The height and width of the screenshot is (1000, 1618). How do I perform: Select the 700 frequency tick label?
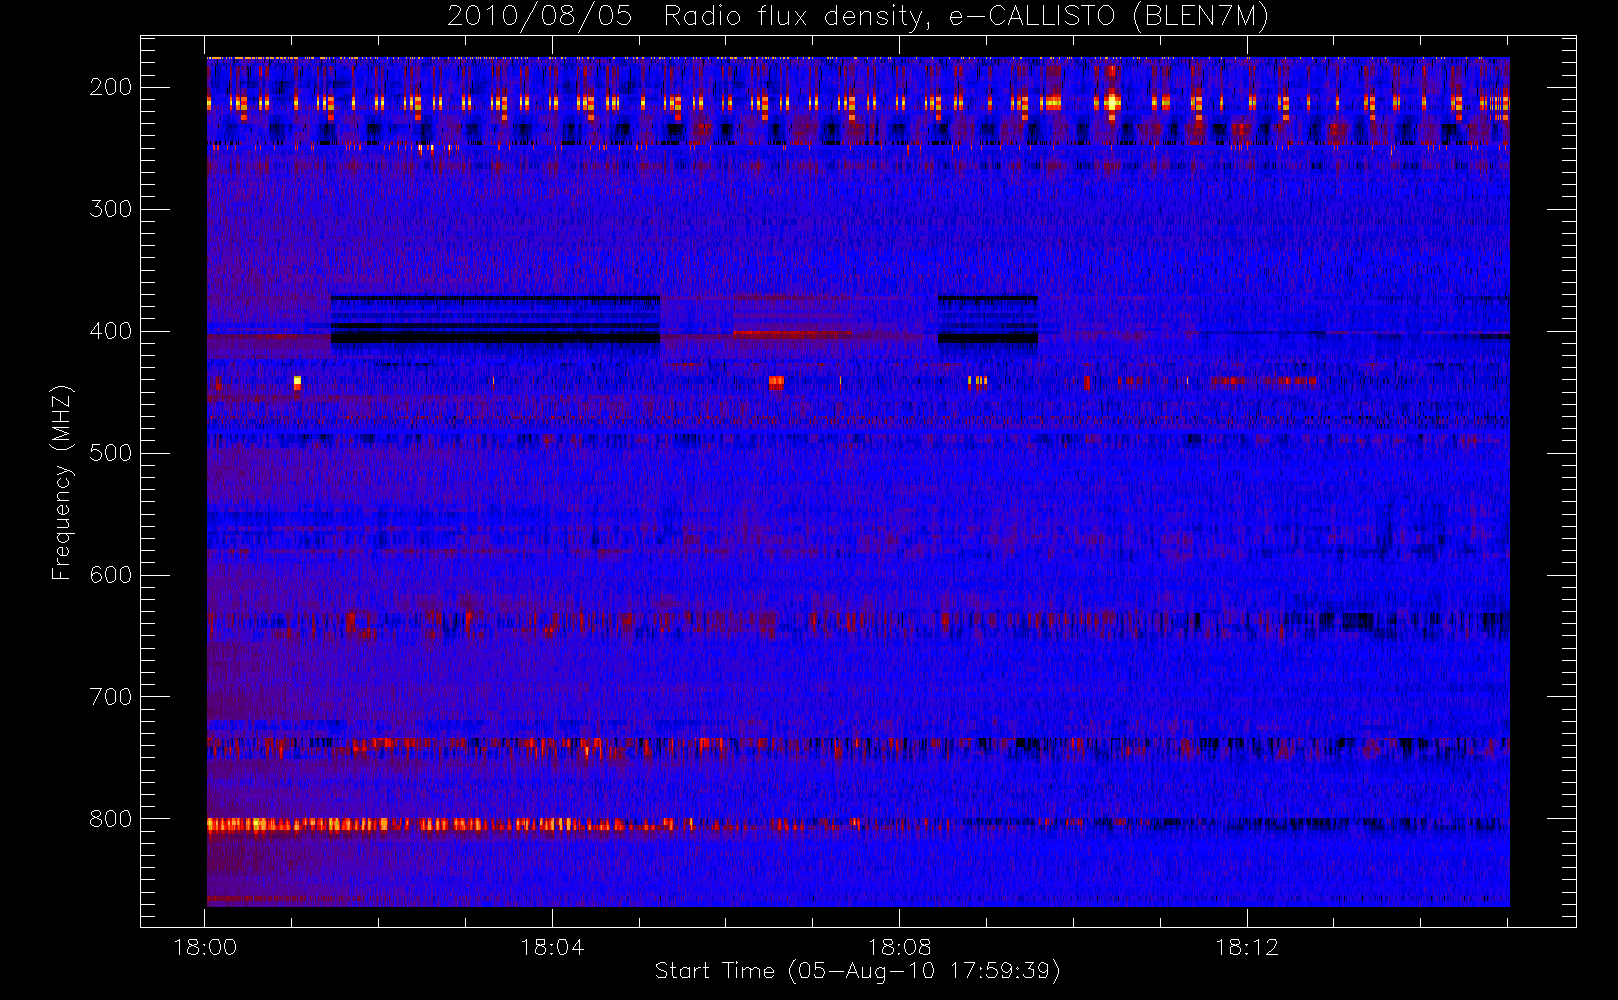click(x=111, y=697)
